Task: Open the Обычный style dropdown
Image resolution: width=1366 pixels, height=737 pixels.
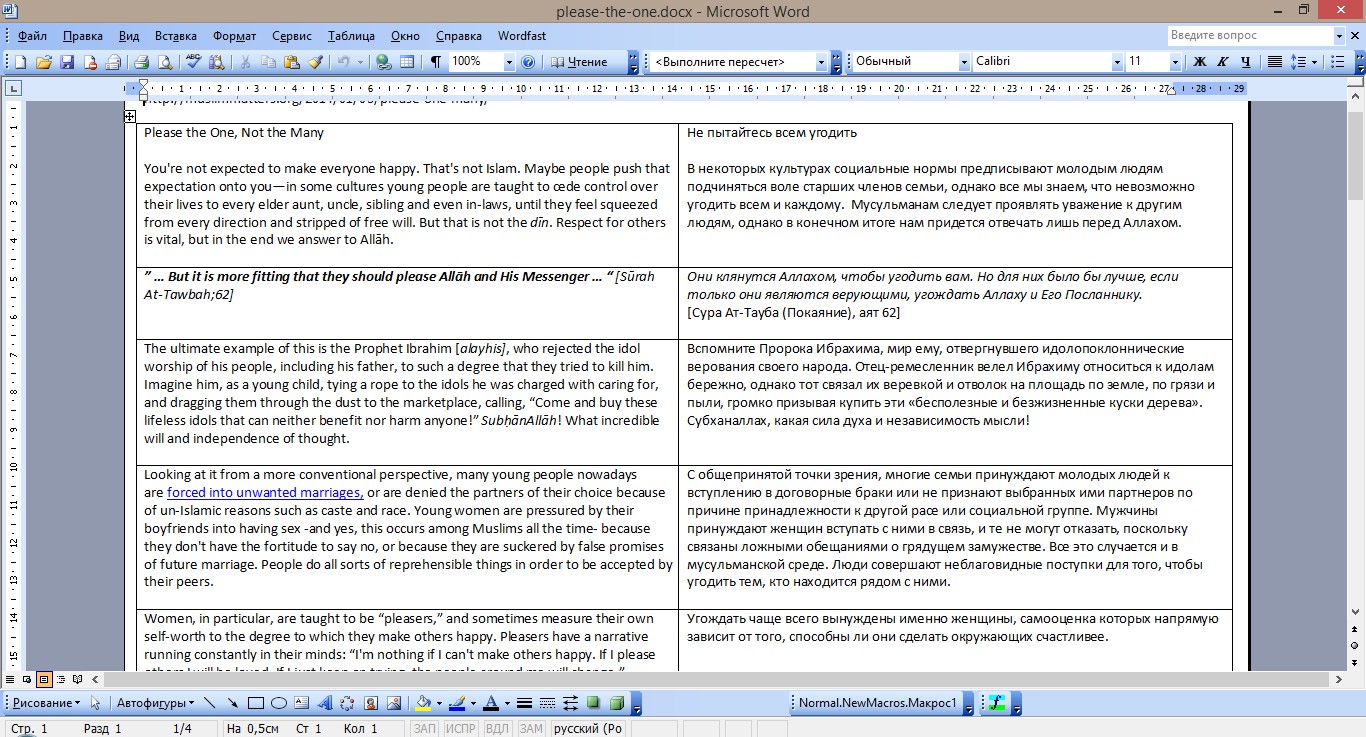Action: click(x=964, y=62)
